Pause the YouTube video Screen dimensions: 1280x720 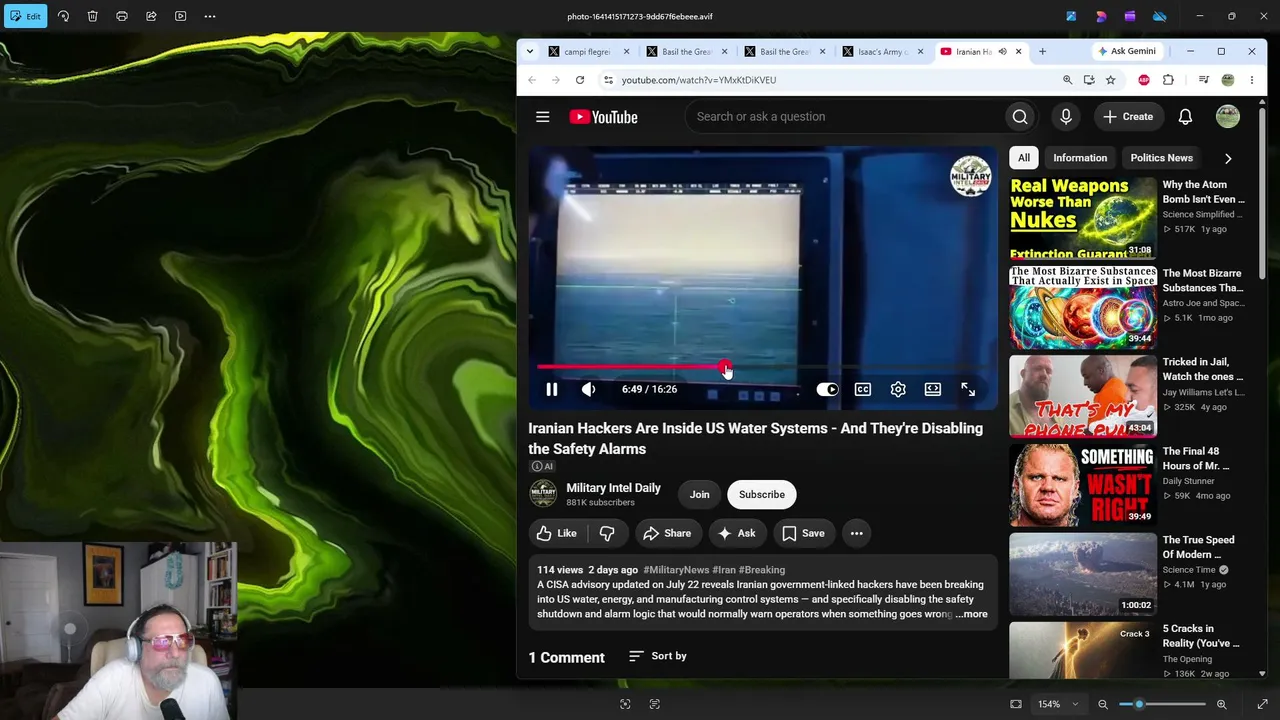(x=551, y=389)
